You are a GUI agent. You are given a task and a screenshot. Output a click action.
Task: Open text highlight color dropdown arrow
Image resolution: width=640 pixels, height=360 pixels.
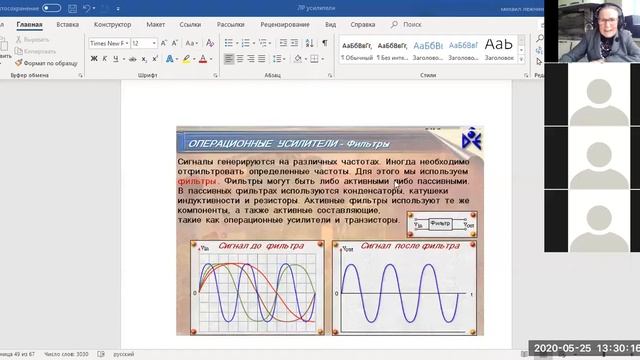[194, 59]
